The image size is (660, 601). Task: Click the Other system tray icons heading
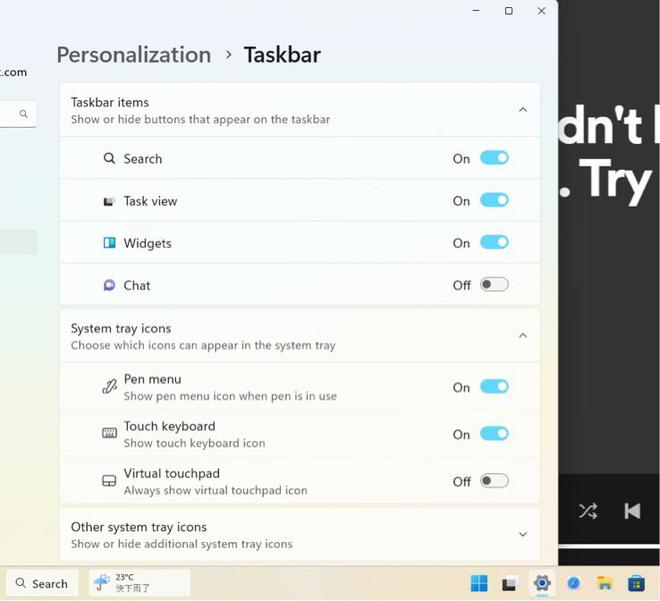pos(138,527)
